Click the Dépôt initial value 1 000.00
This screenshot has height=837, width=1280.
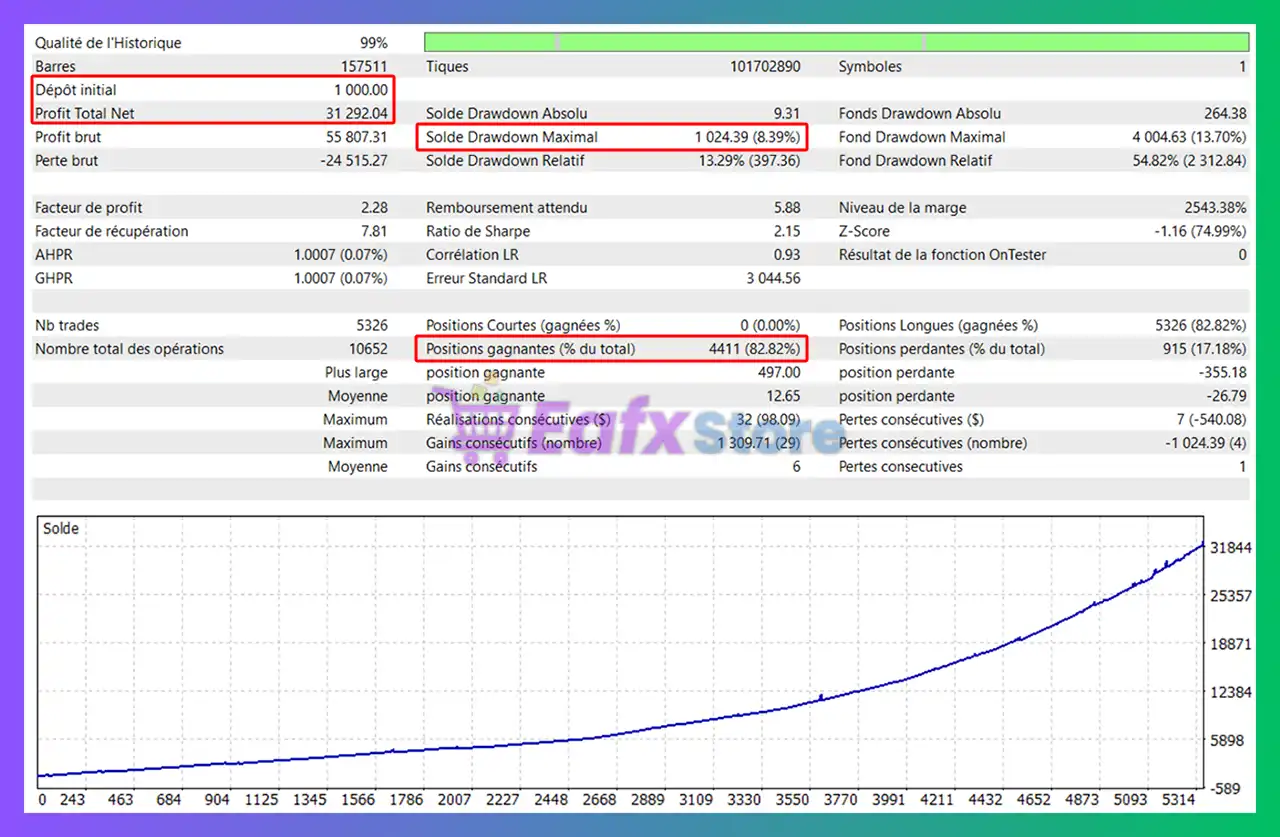[361, 90]
